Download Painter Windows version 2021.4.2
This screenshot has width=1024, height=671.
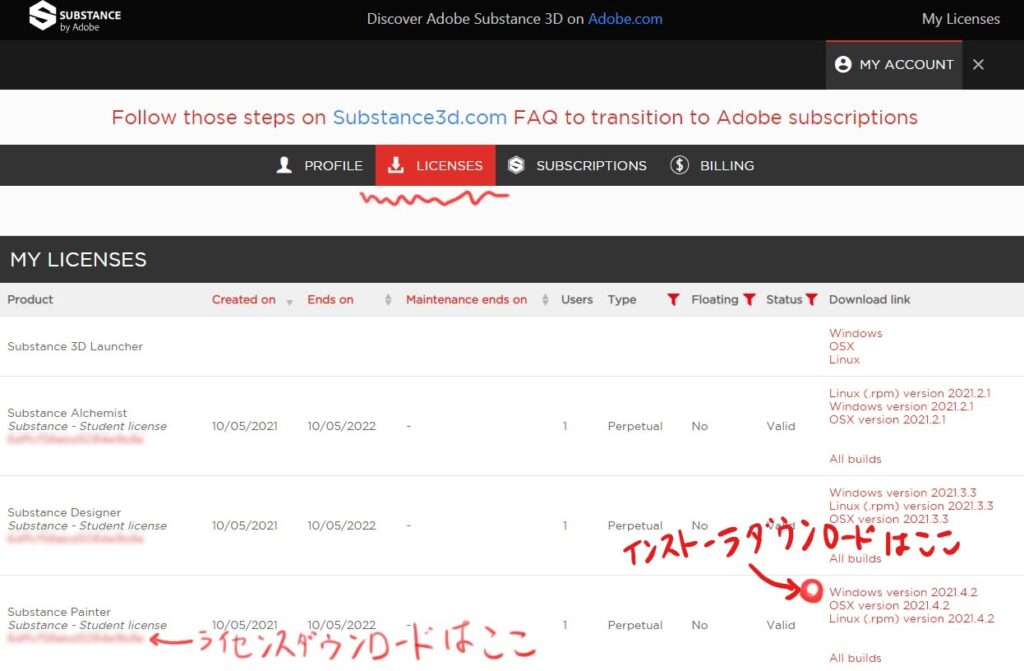click(903, 593)
